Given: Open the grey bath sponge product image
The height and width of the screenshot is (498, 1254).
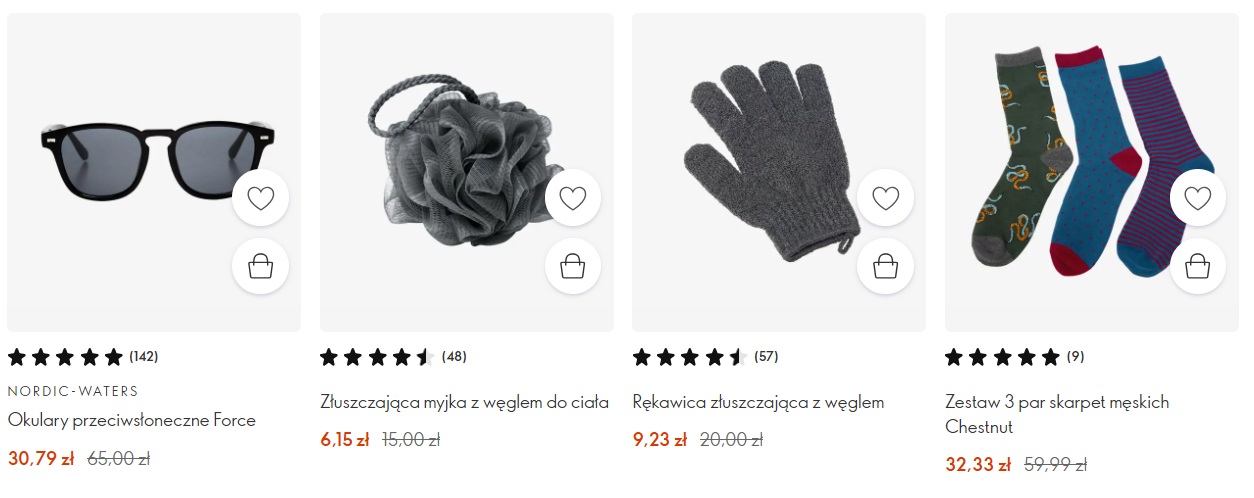Looking at the screenshot, I should tap(467, 172).
